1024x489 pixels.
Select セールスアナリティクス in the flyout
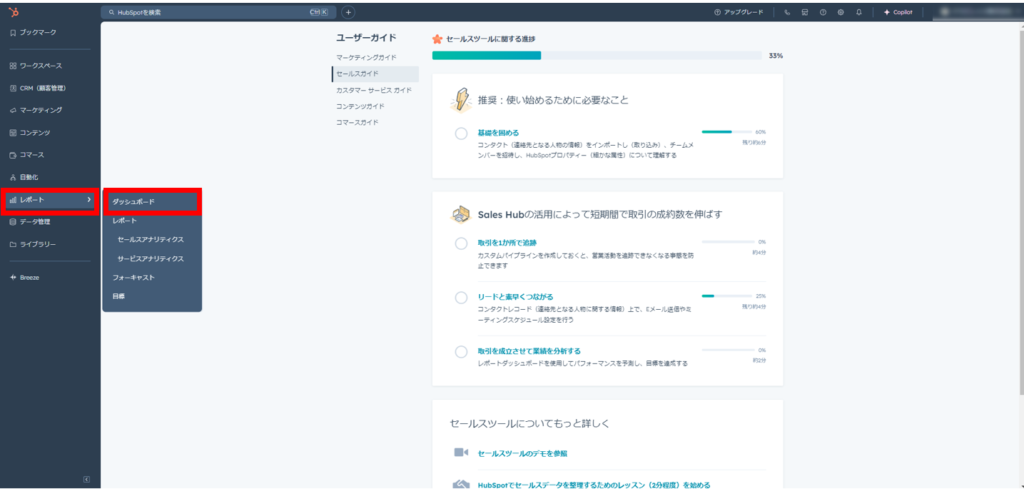pos(152,240)
